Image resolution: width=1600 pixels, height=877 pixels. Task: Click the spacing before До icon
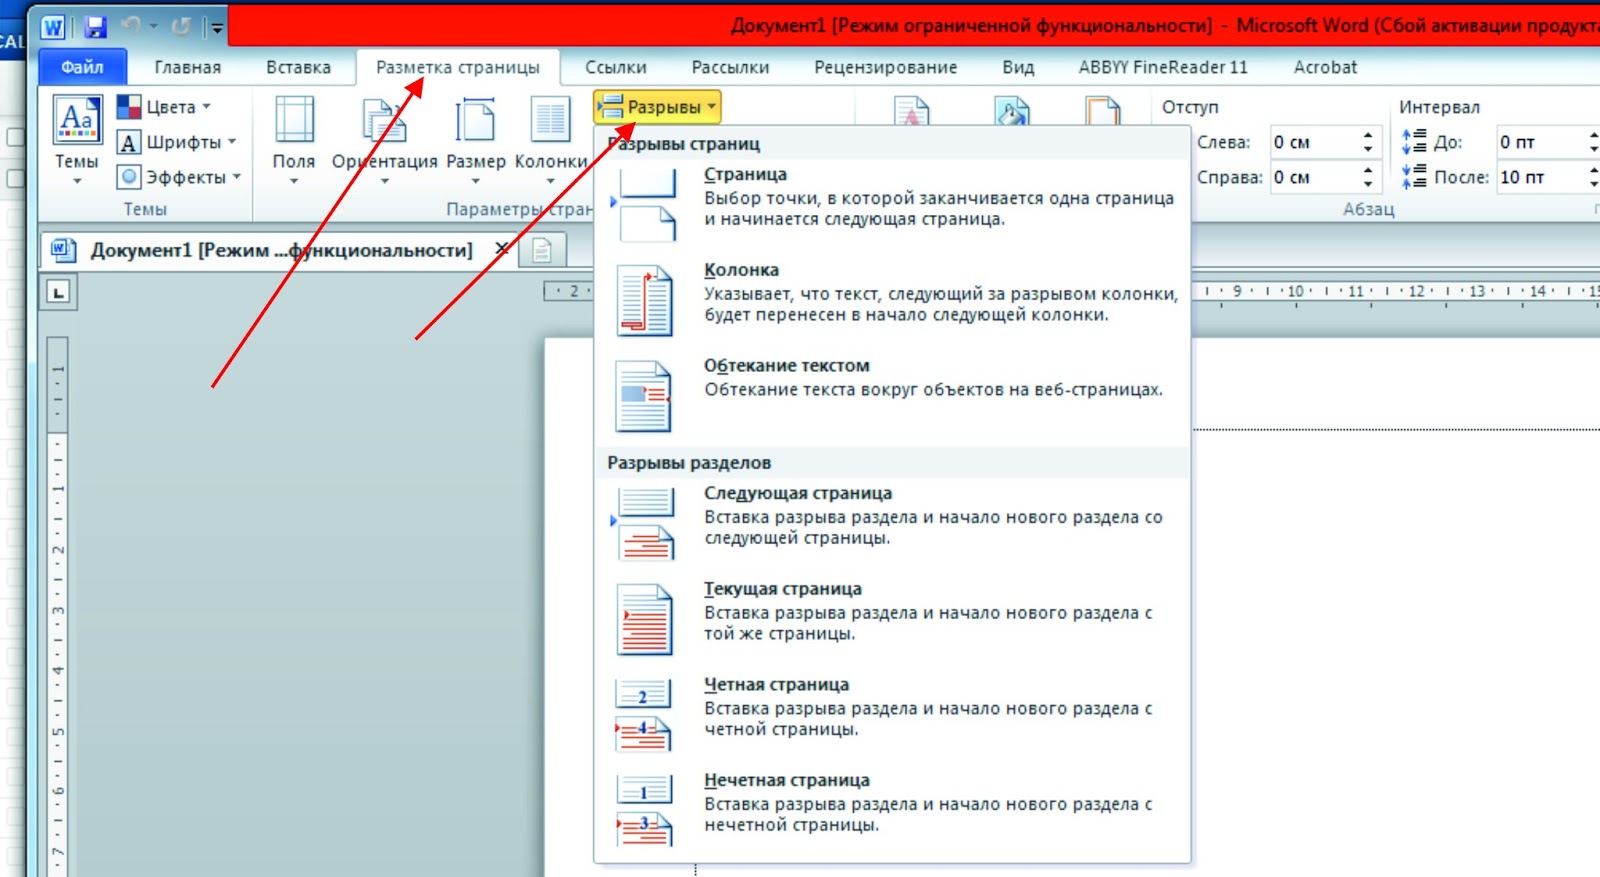pyautogui.click(x=1414, y=141)
